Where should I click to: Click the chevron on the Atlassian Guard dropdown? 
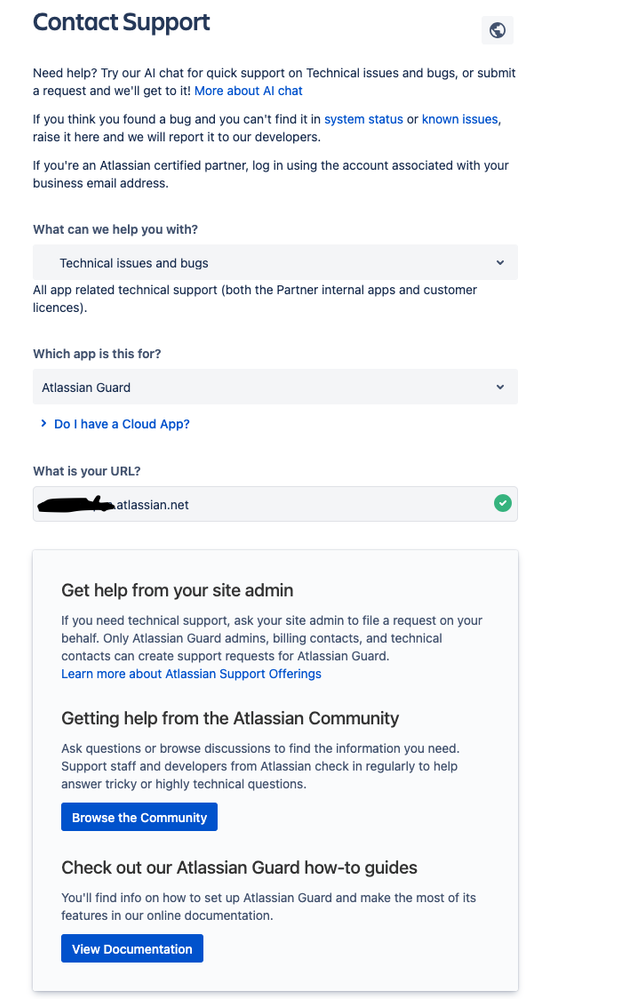click(500, 387)
